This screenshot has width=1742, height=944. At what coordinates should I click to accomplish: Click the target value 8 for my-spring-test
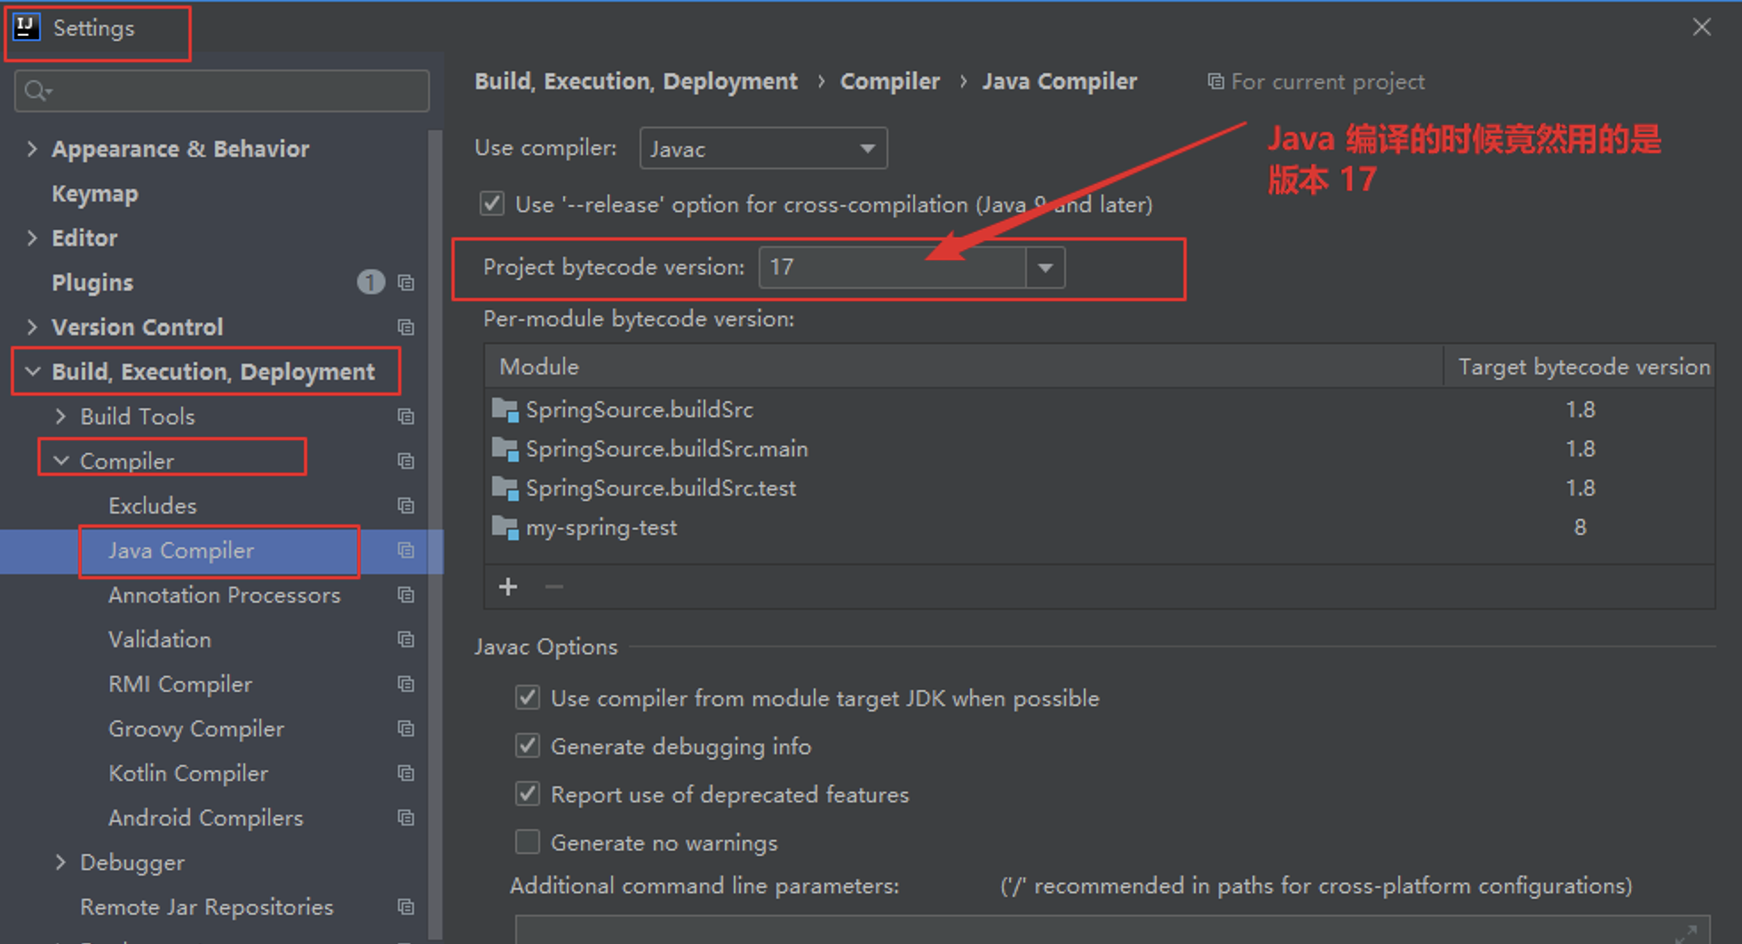1580,527
